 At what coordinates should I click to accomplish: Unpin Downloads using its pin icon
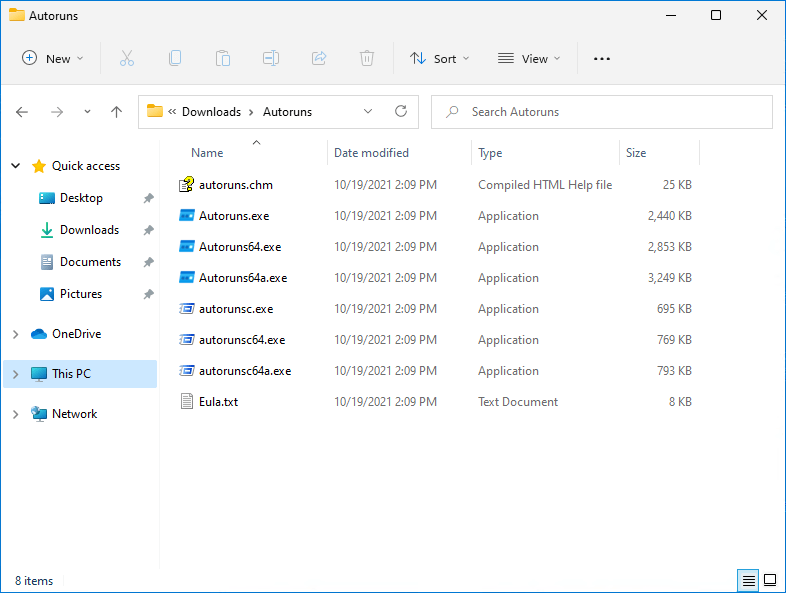148,230
